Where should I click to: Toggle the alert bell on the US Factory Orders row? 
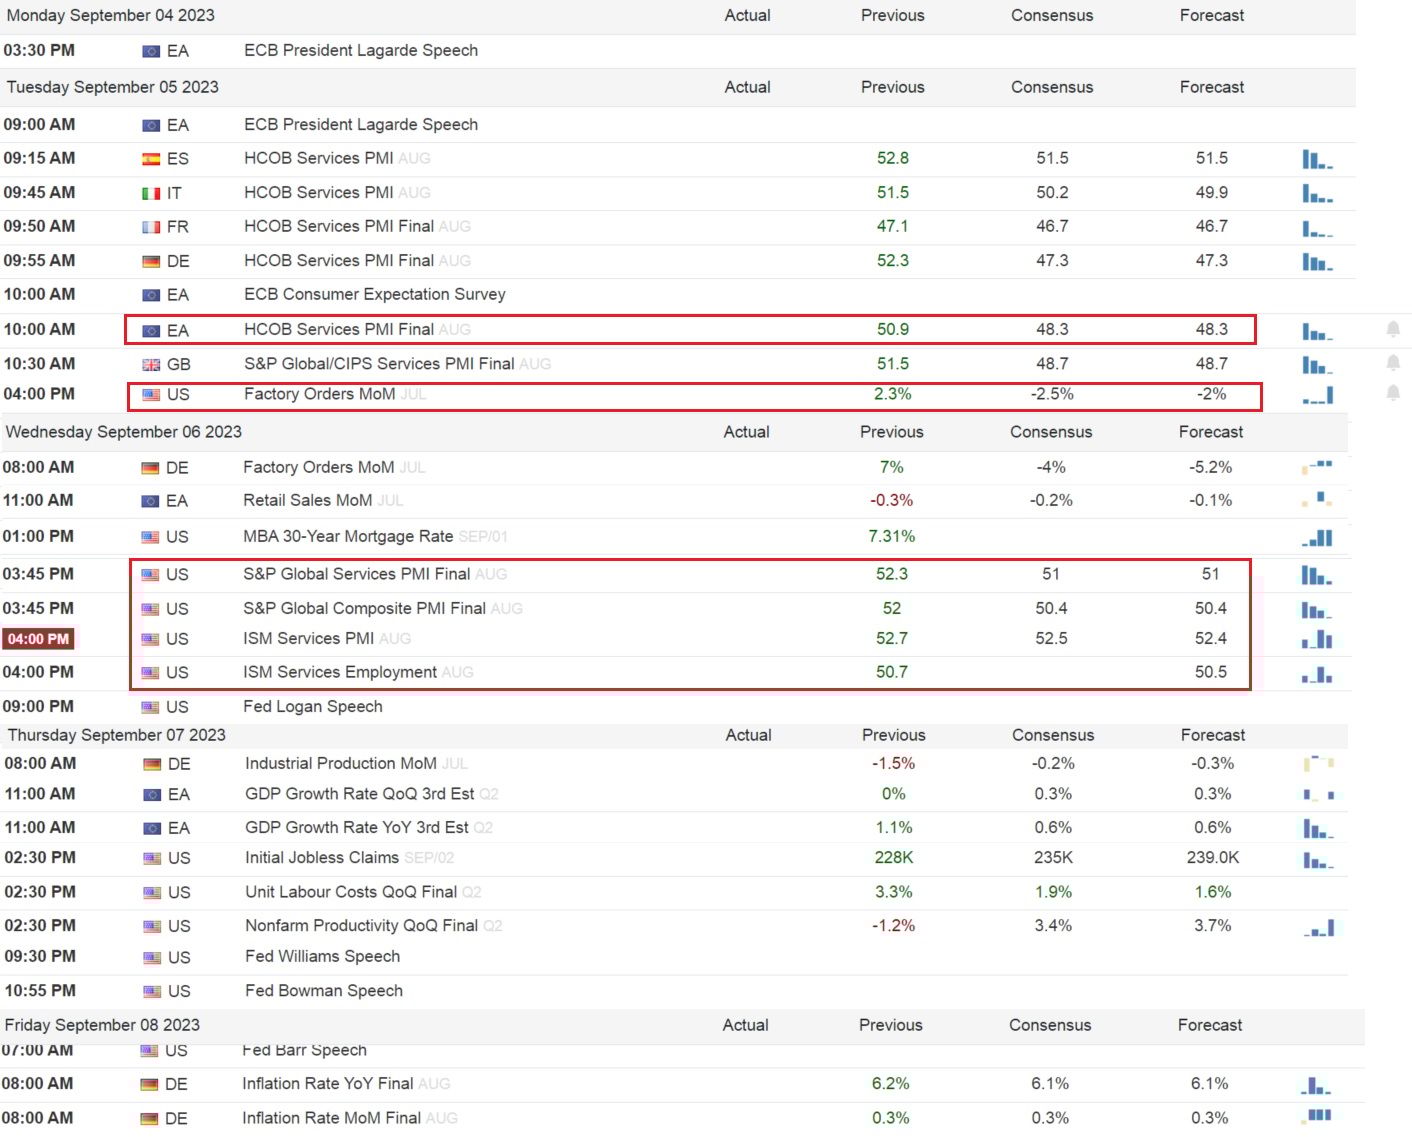1392,393
